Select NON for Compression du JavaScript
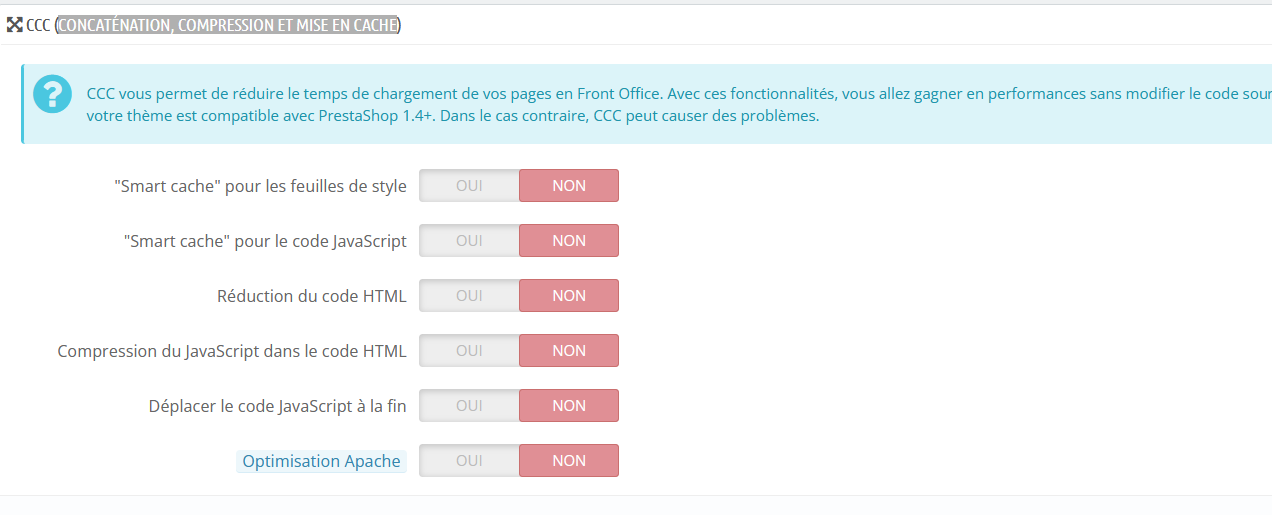The width and height of the screenshot is (1272, 515). click(x=569, y=350)
